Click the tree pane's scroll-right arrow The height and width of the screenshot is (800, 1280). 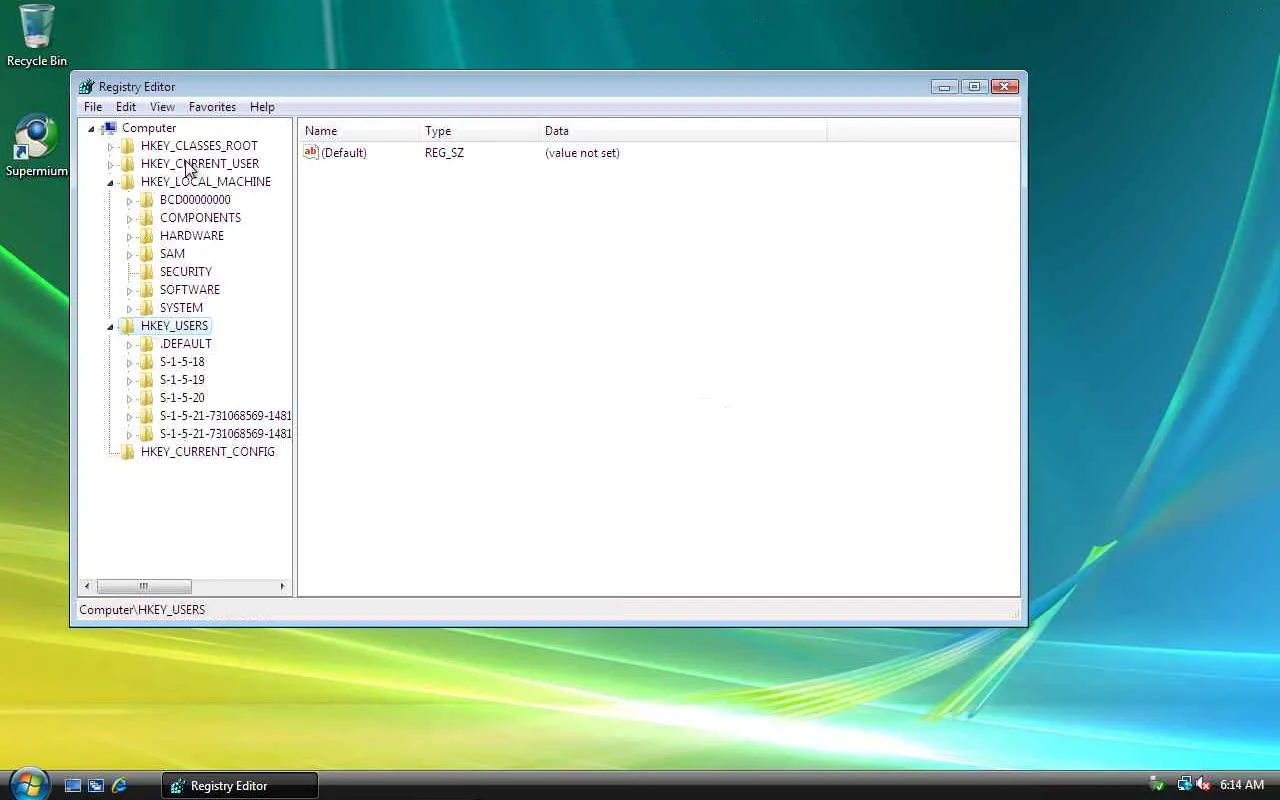(x=283, y=586)
